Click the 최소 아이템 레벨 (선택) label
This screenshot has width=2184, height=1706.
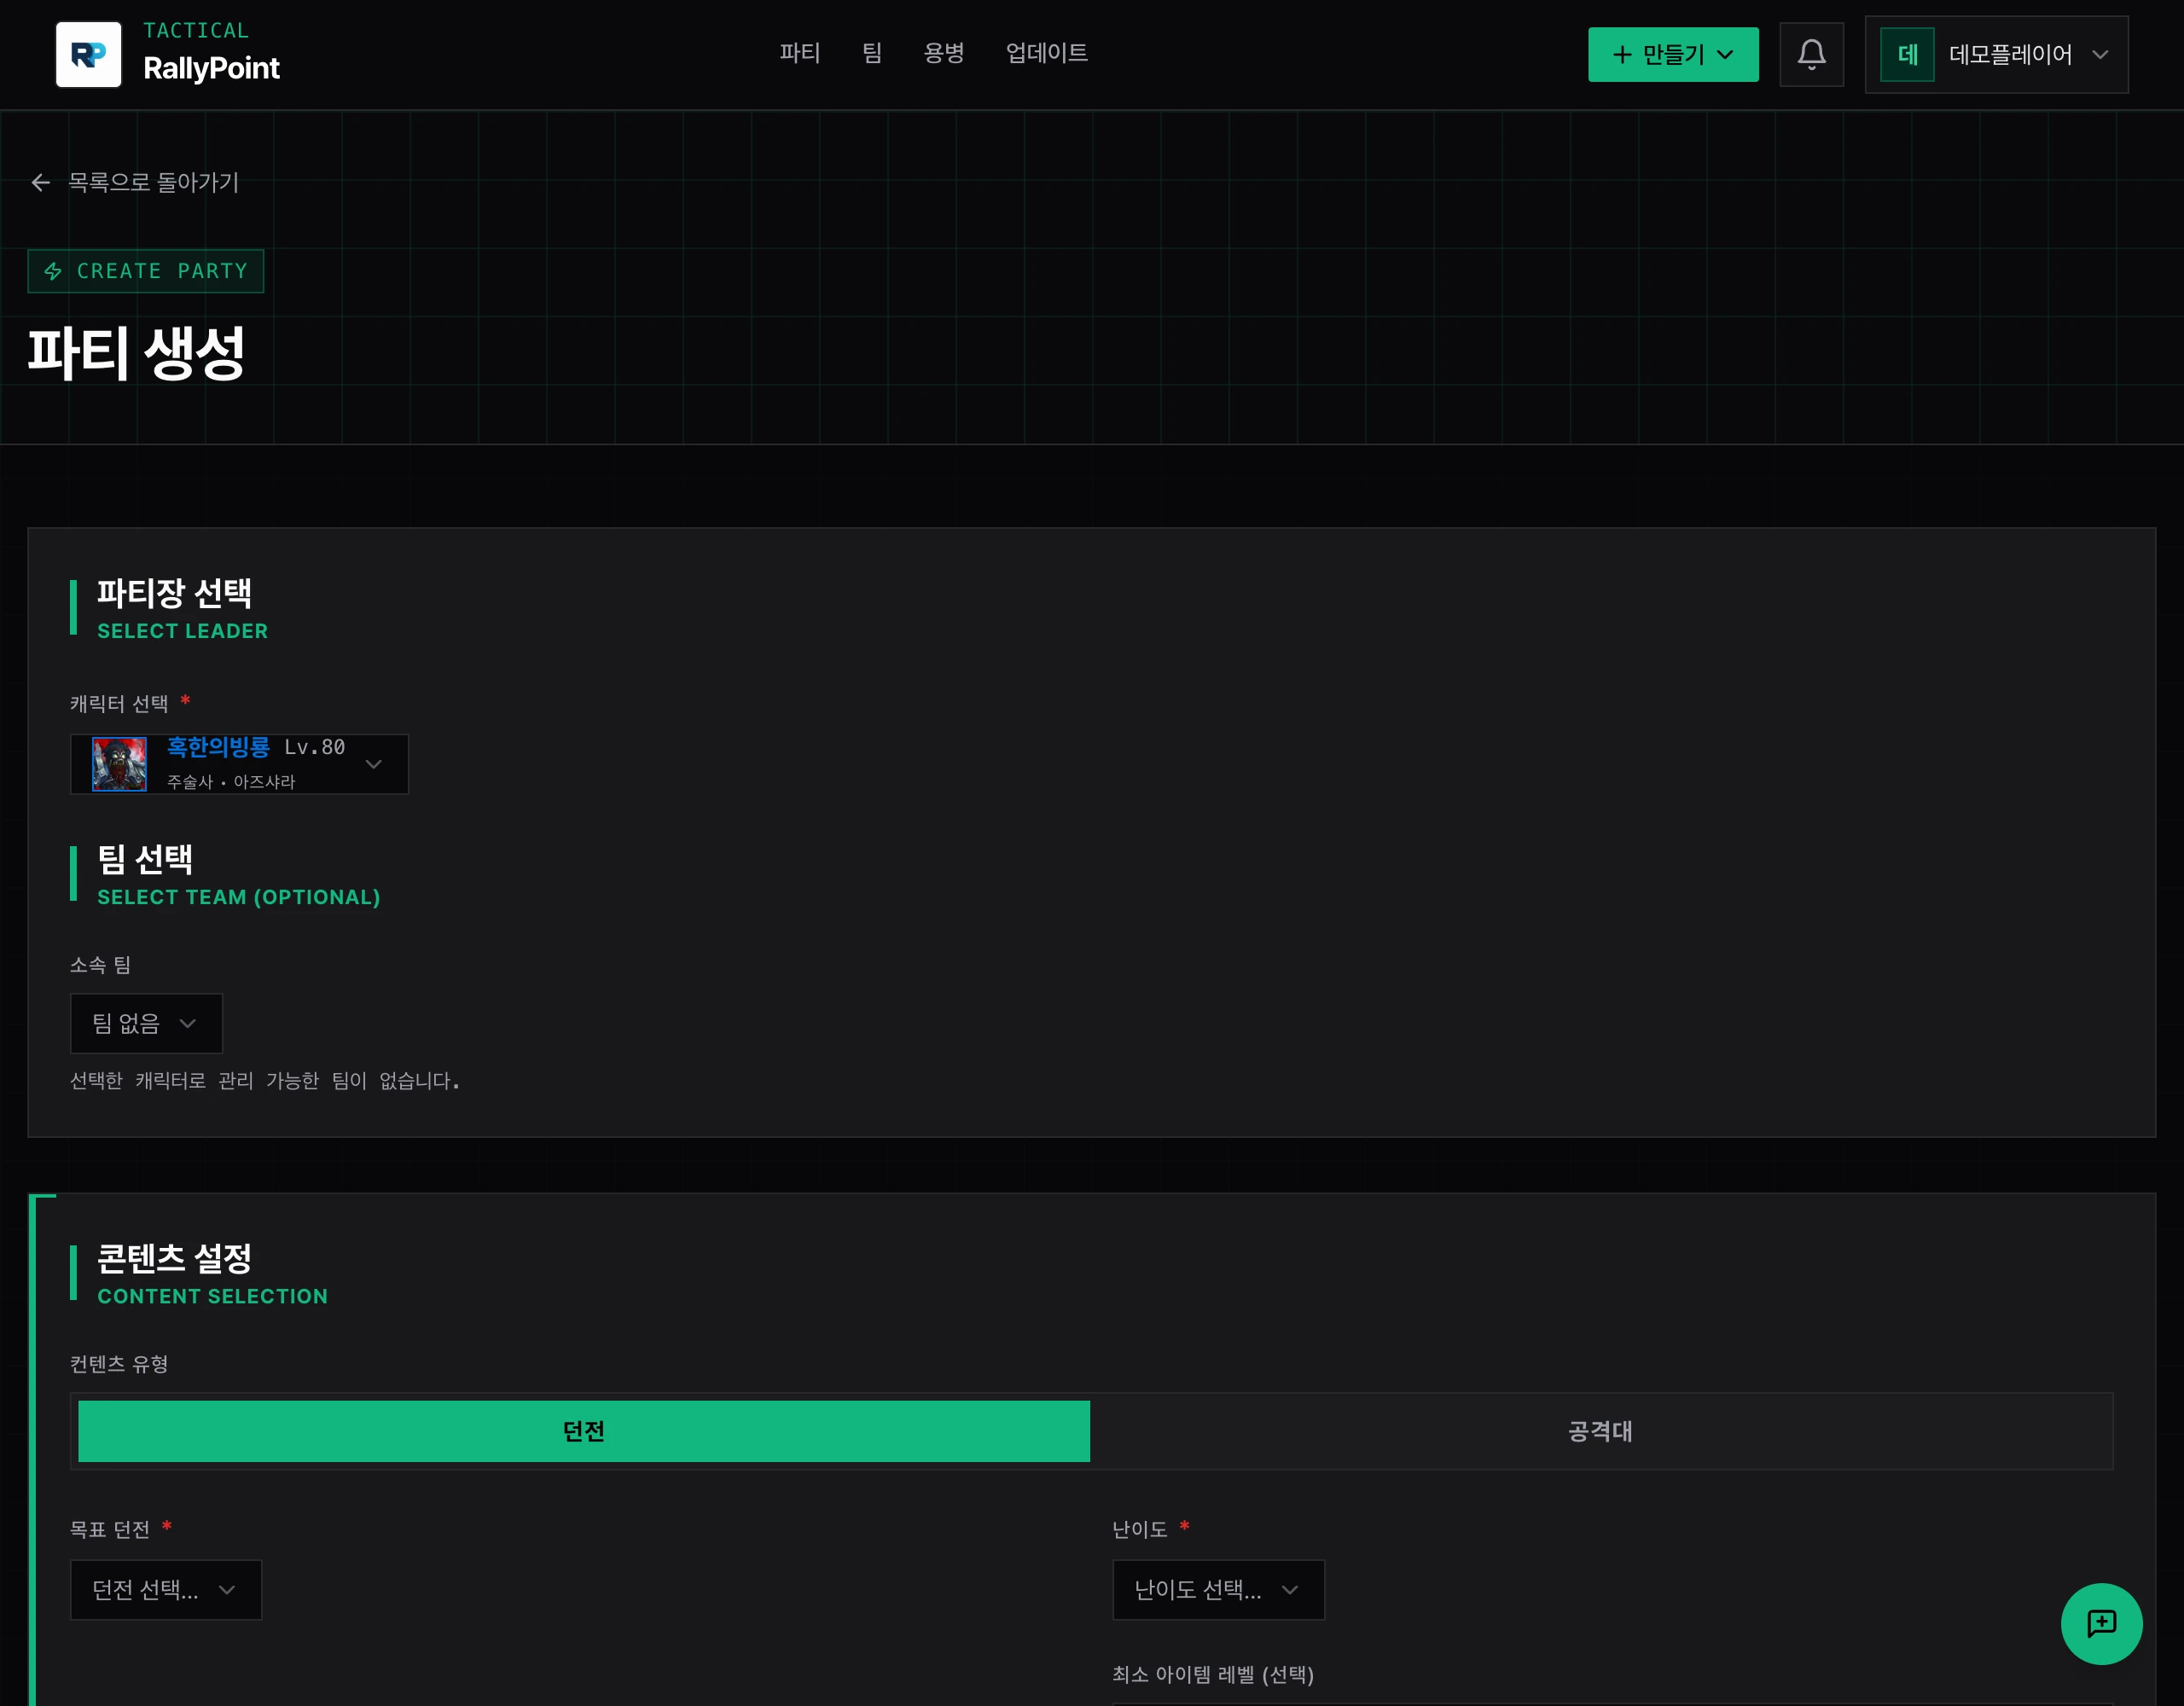click(x=1213, y=1674)
